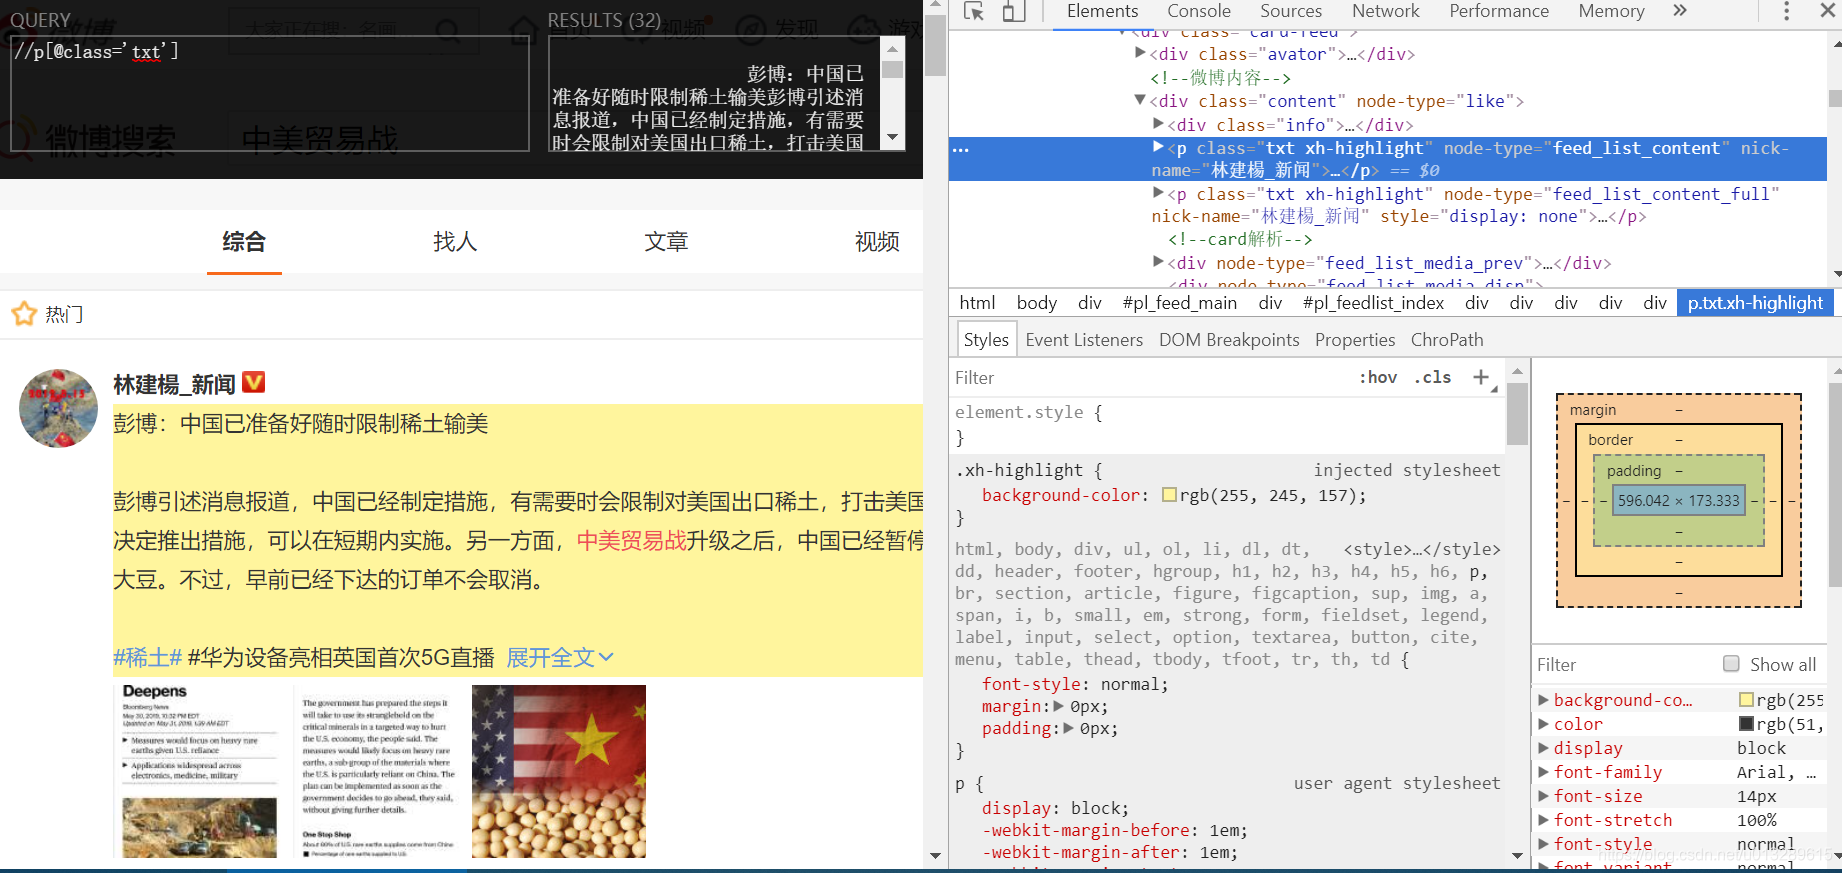Select #pl_feedlist_index in DOM breadcrumb

(x=1373, y=303)
